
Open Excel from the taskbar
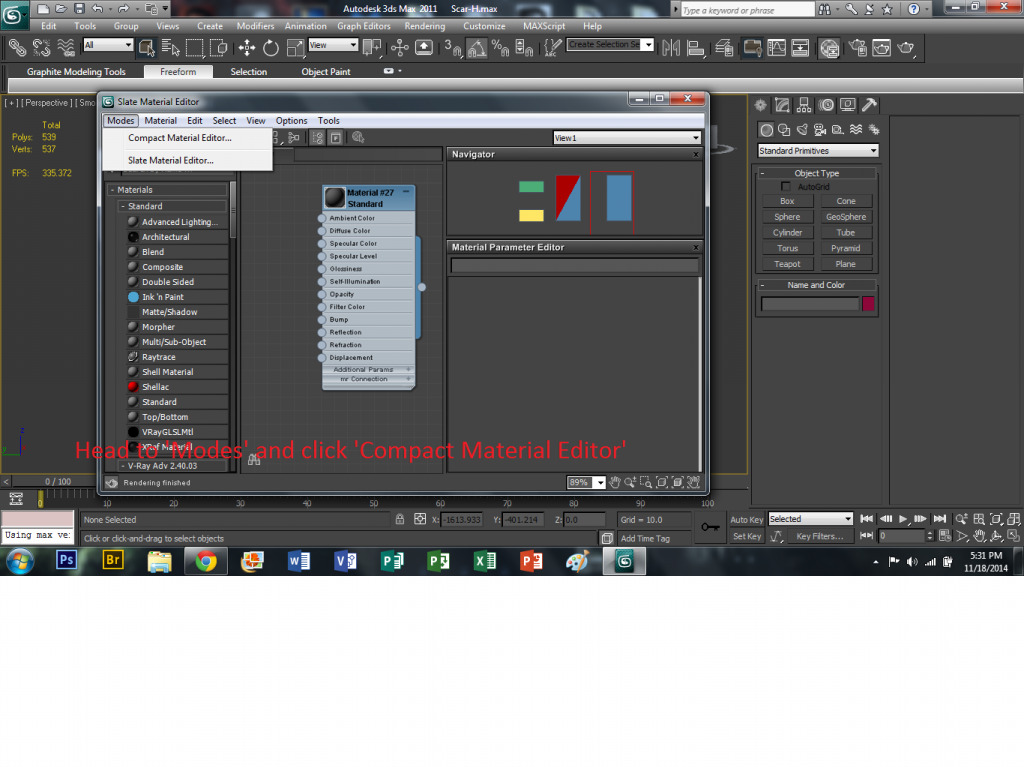click(x=485, y=561)
